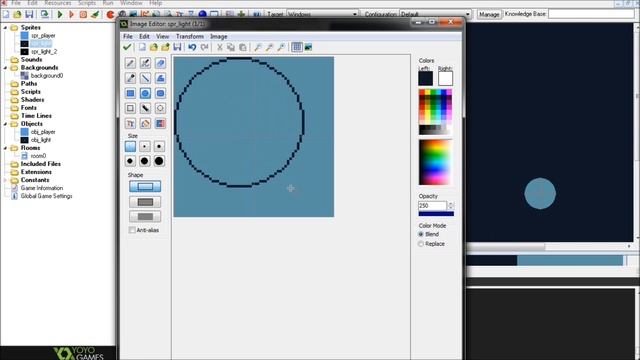640x360 pixels.
Task: Collapse the Rooms folder
Action: click(x=5, y=148)
